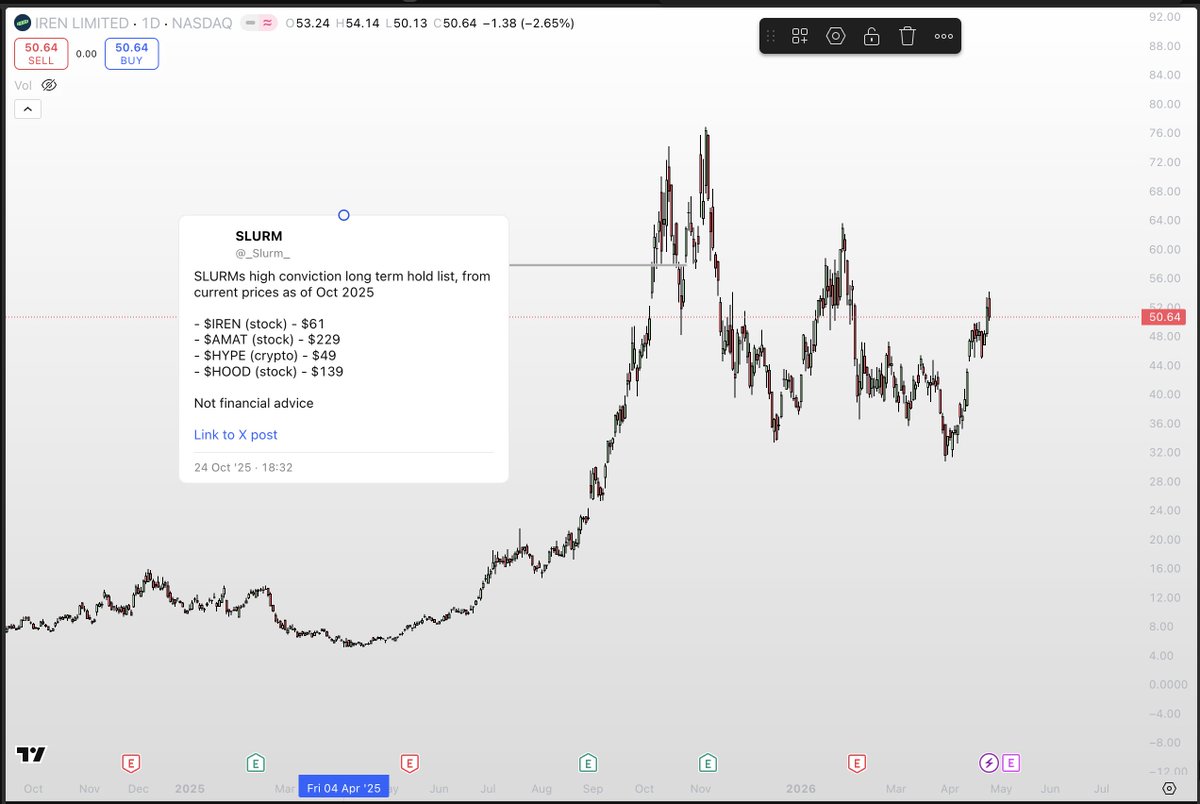Click red earnings marker in early 2026
The height and width of the screenshot is (804, 1200).
[856, 763]
